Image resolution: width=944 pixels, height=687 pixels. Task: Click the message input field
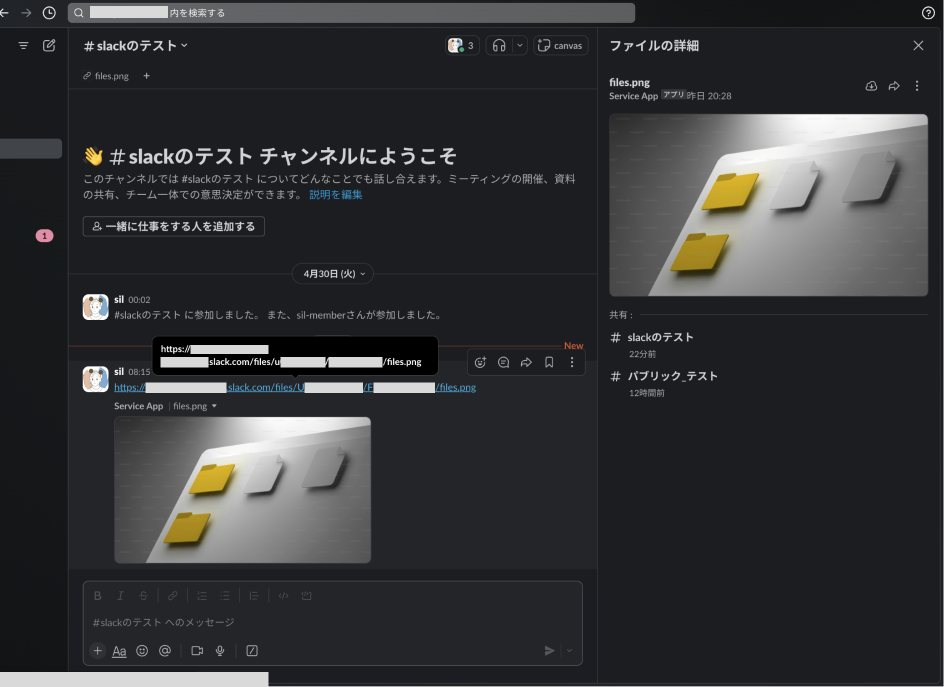point(330,622)
